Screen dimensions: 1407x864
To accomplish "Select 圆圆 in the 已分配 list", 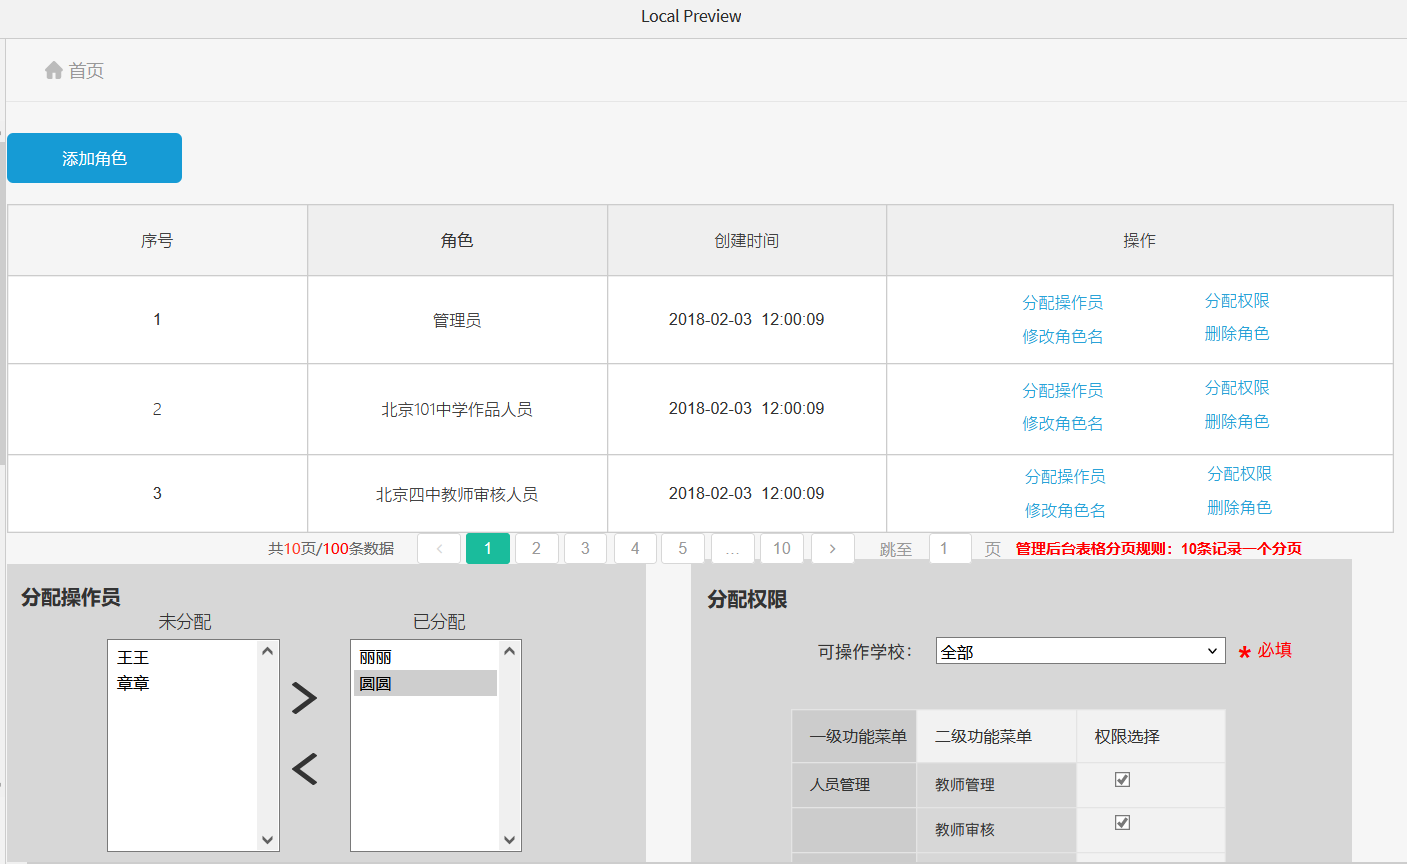I will pos(425,683).
